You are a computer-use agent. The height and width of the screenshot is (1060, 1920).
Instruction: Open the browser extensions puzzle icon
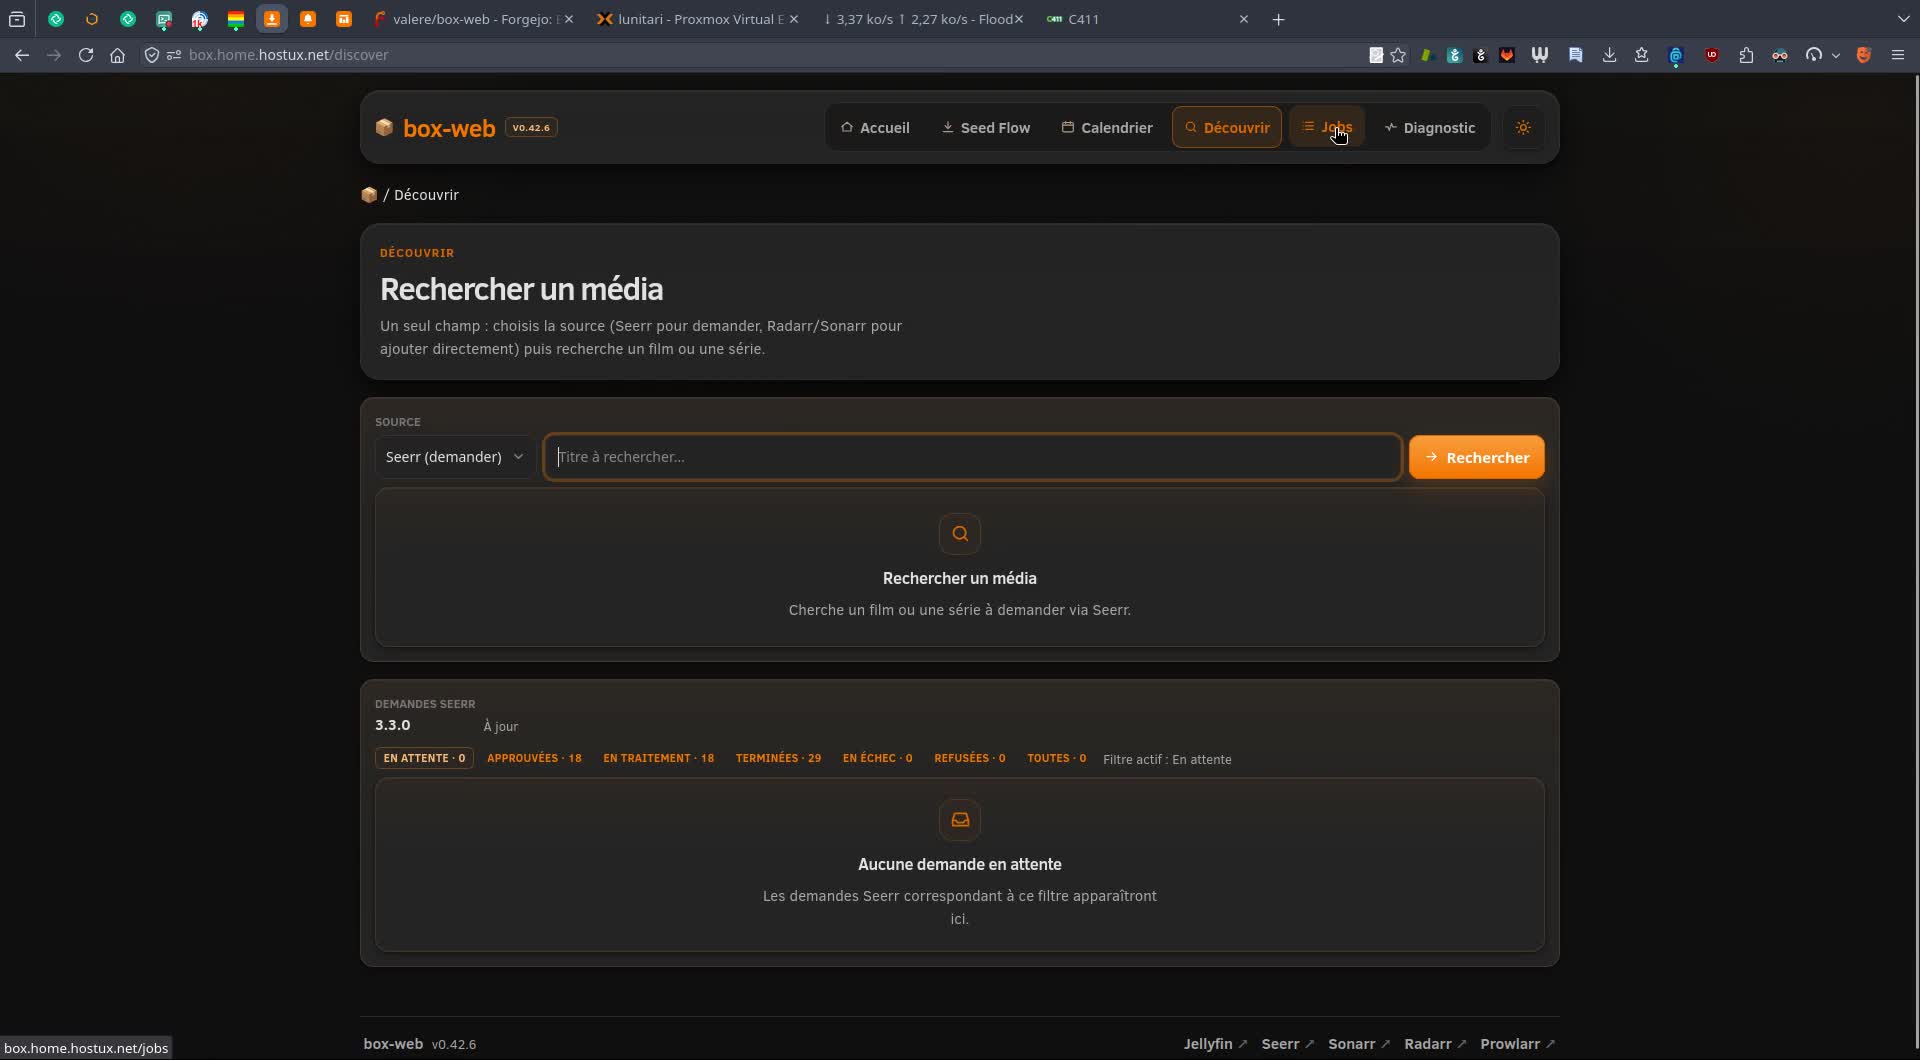(x=1746, y=55)
